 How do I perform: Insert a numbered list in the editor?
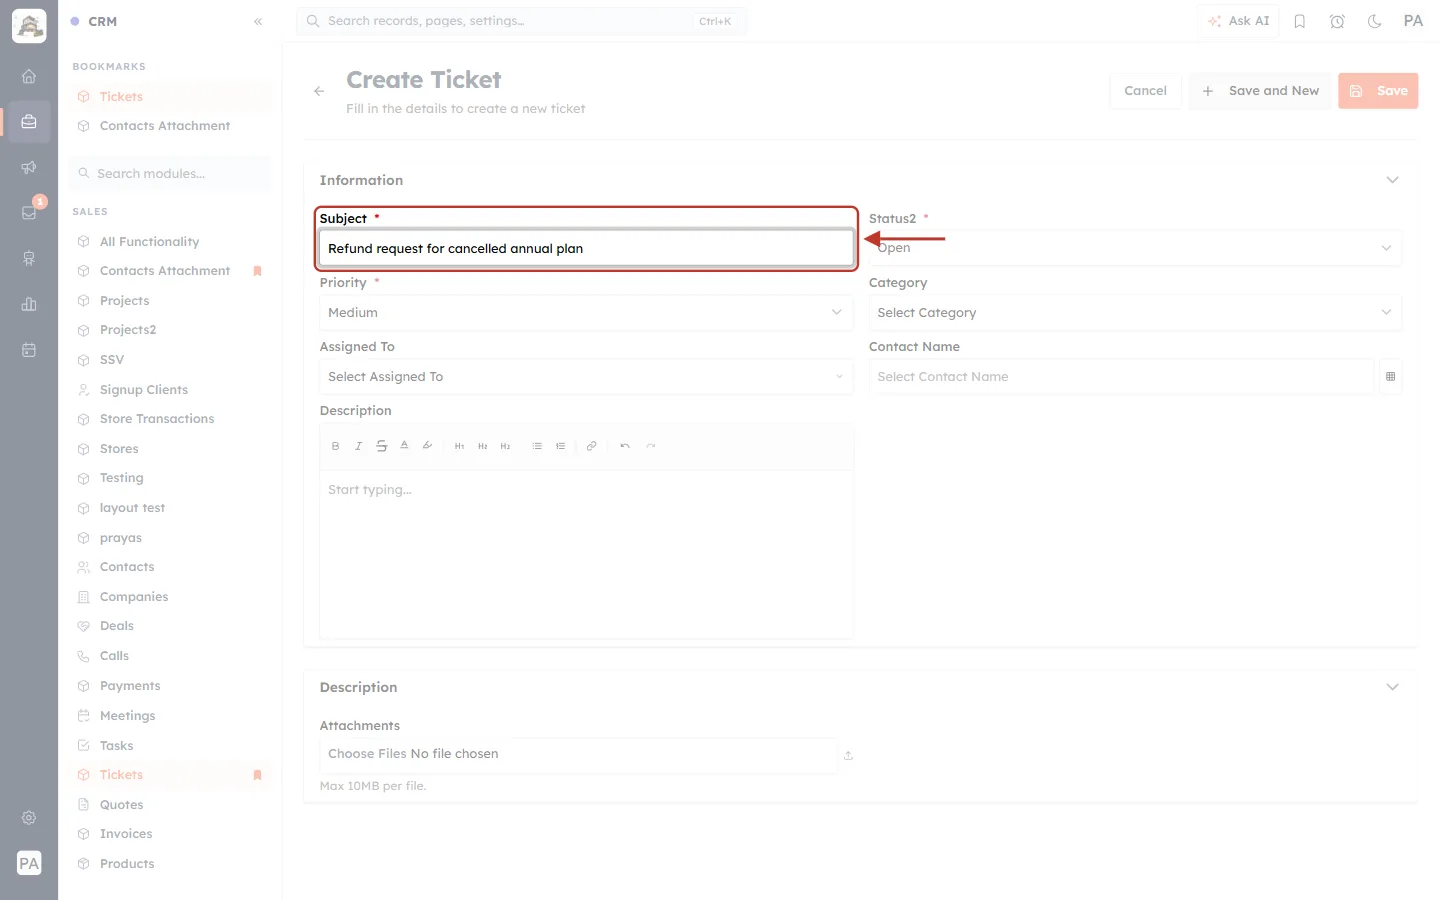pyautogui.click(x=560, y=446)
